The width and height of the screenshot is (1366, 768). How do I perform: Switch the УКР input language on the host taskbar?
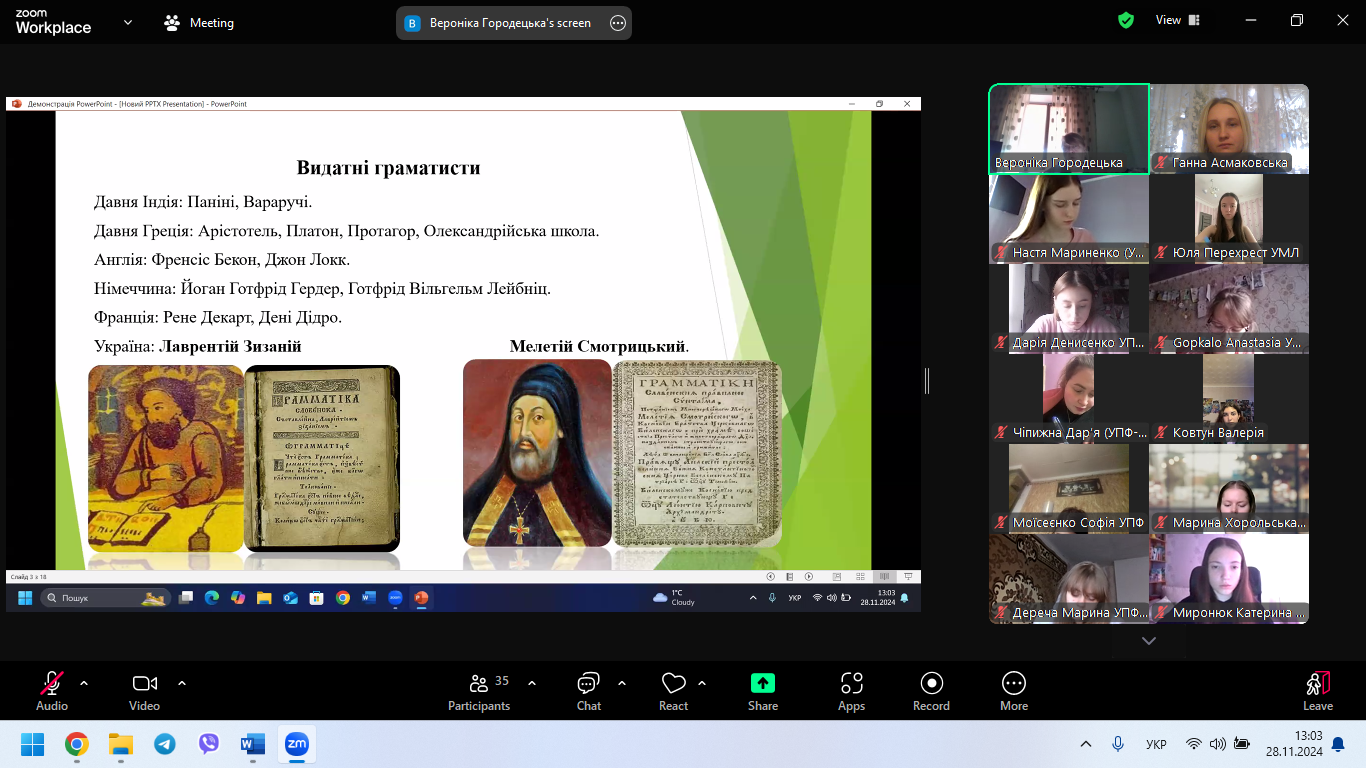click(x=1156, y=744)
